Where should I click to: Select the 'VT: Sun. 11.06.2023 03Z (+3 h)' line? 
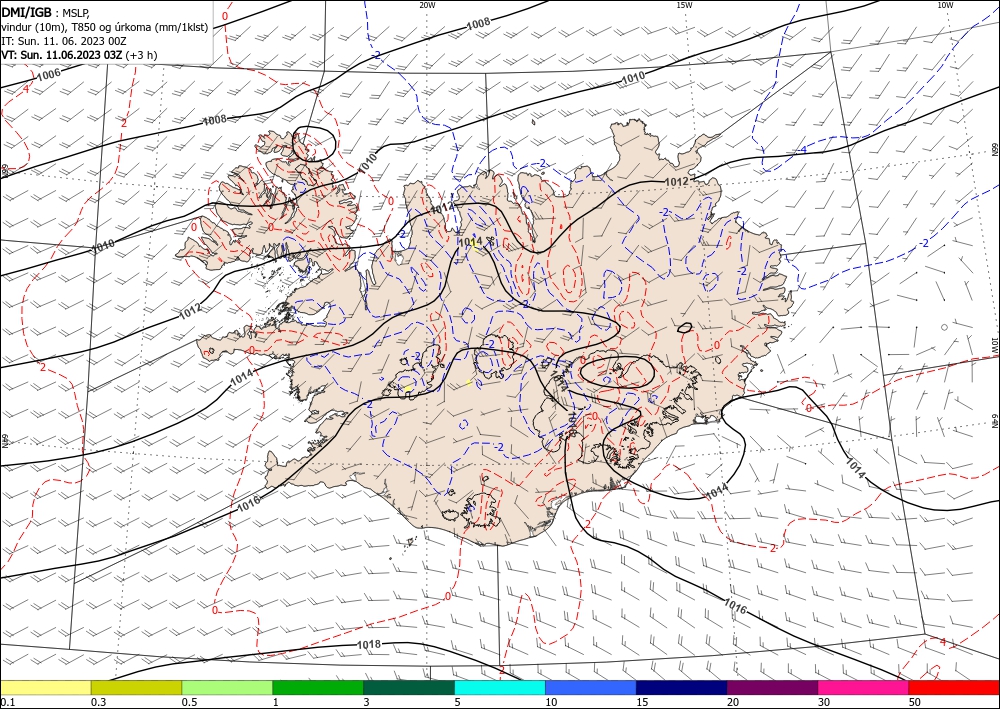pyautogui.click(x=79, y=55)
